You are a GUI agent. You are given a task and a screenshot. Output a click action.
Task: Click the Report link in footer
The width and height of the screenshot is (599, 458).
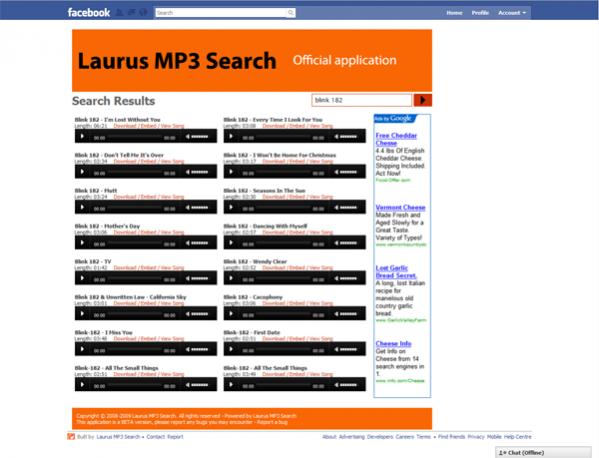pos(175,437)
